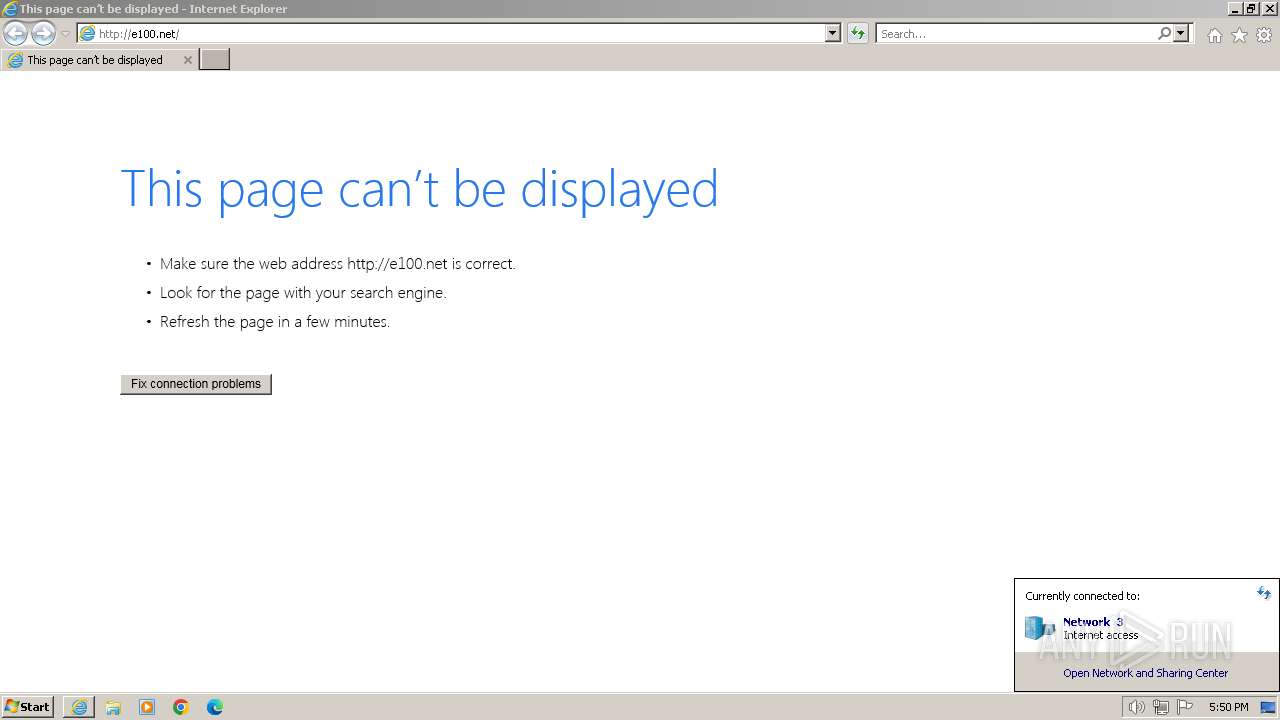The width and height of the screenshot is (1280, 720).
Task: Click the 'This page can't be displayed' heading
Action: (419, 189)
